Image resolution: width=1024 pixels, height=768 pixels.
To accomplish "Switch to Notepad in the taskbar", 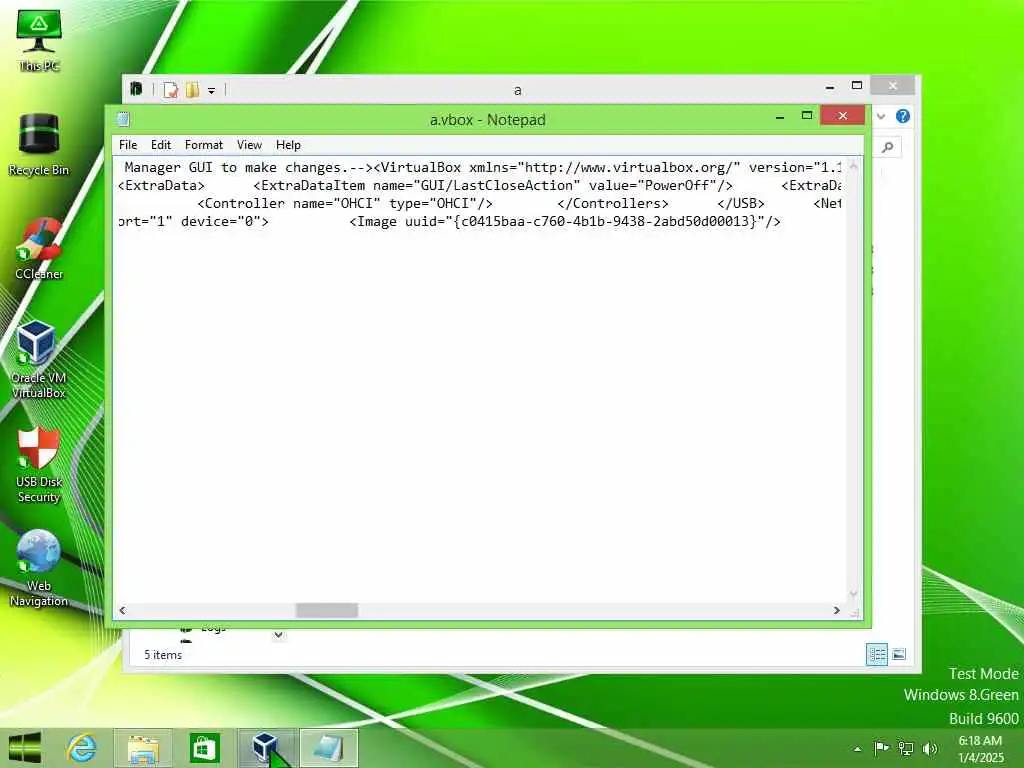I will click(328, 748).
